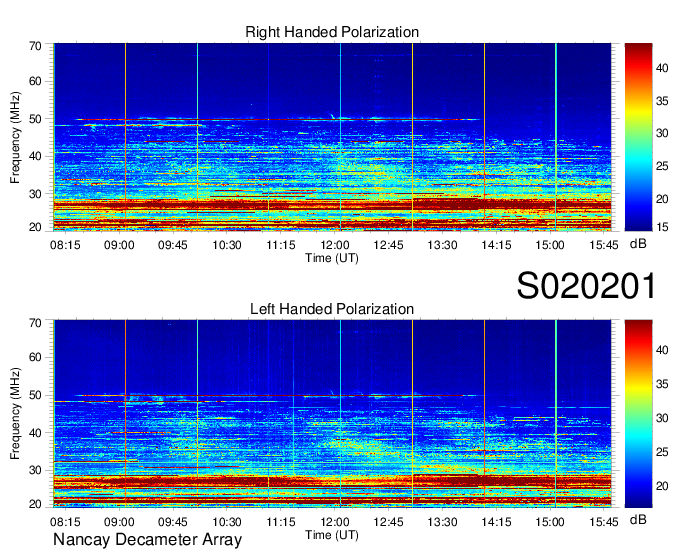Click the 15:45 tick label under Left Handed plot

[604, 522]
